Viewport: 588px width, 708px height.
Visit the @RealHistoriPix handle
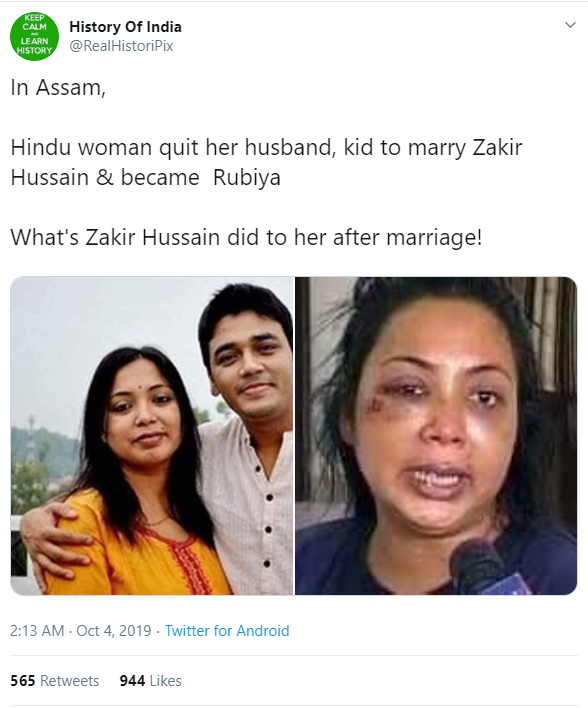(121, 46)
